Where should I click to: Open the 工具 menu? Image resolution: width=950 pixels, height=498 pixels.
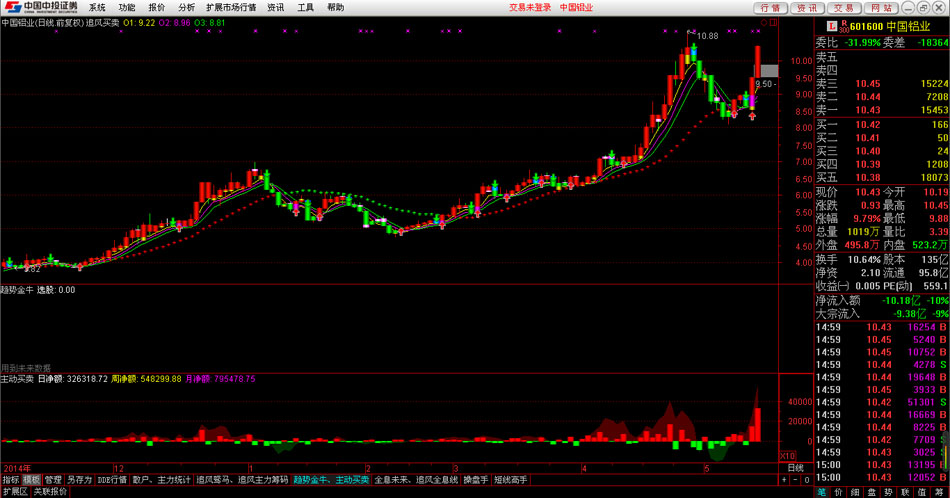point(305,7)
